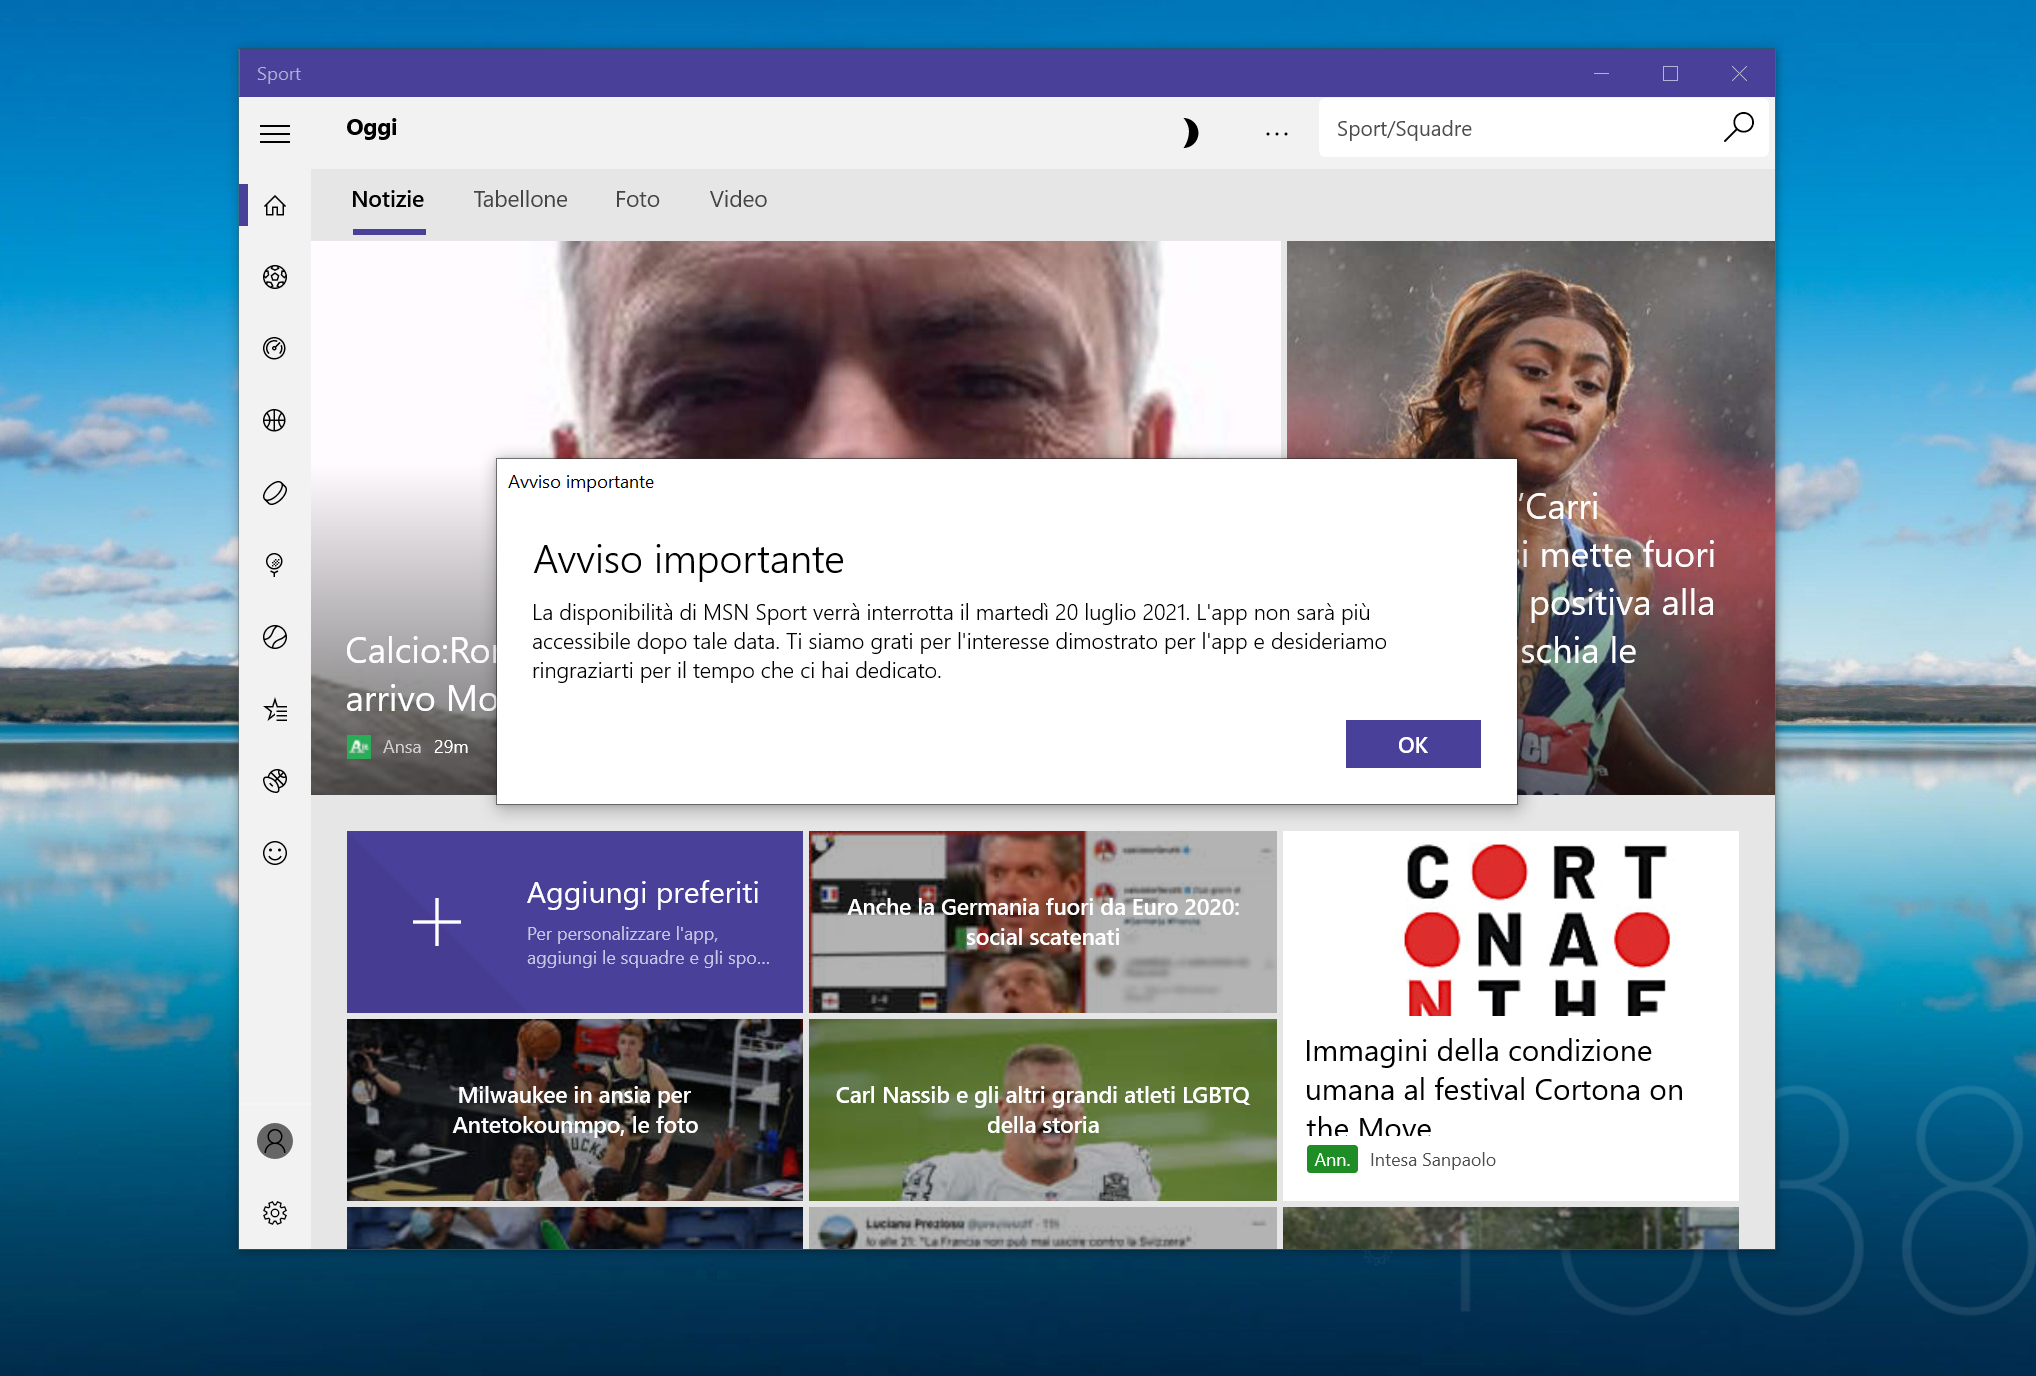Open Aggiungi preferiti tile

tap(575, 922)
